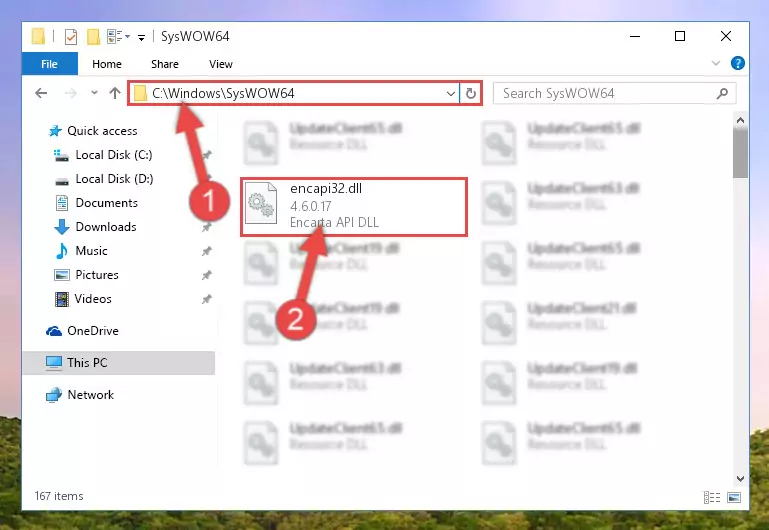Image resolution: width=769 pixels, height=530 pixels.
Task: Click the scrollbar up arrow
Action: pyautogui.click(x=741, y=120)
